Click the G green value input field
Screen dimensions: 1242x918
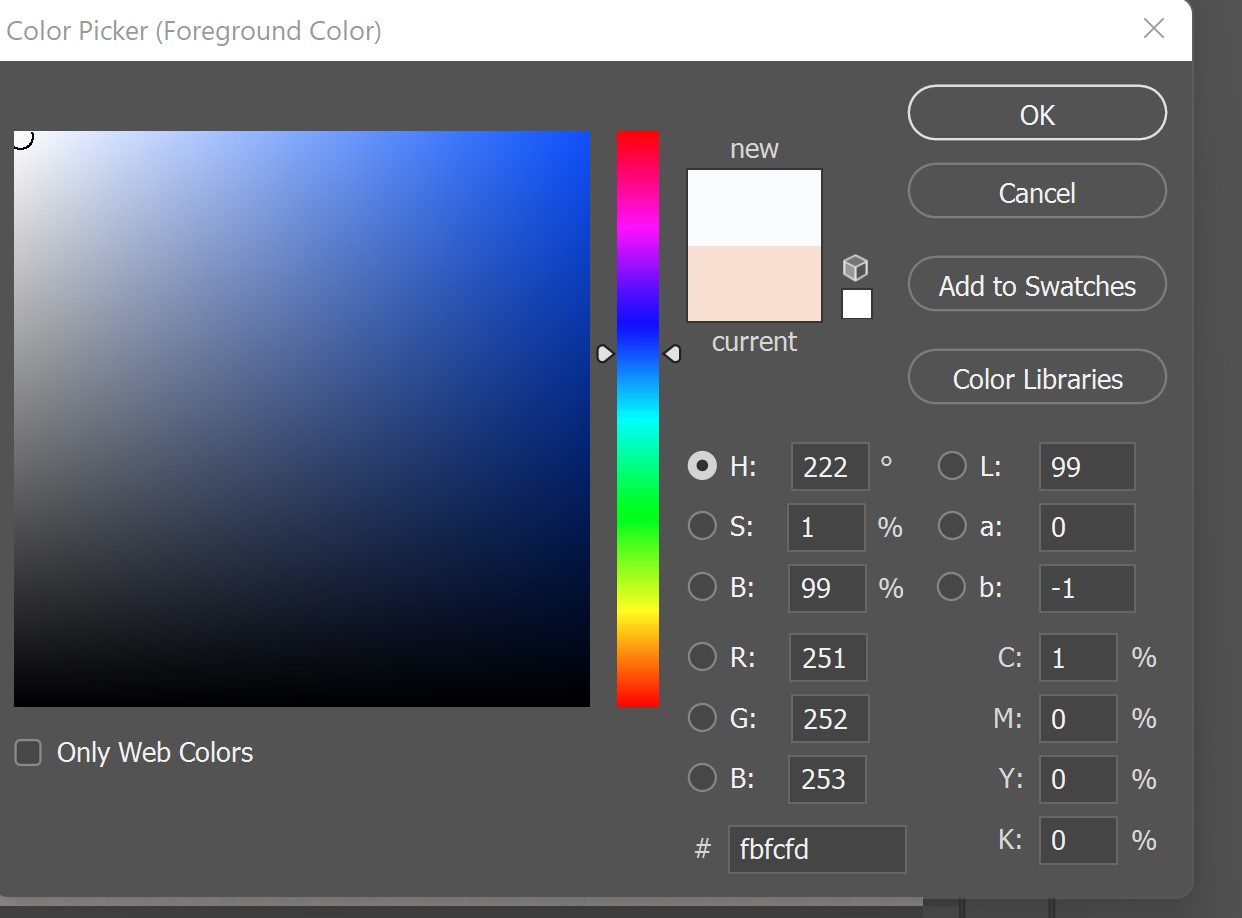coord(829,719)
